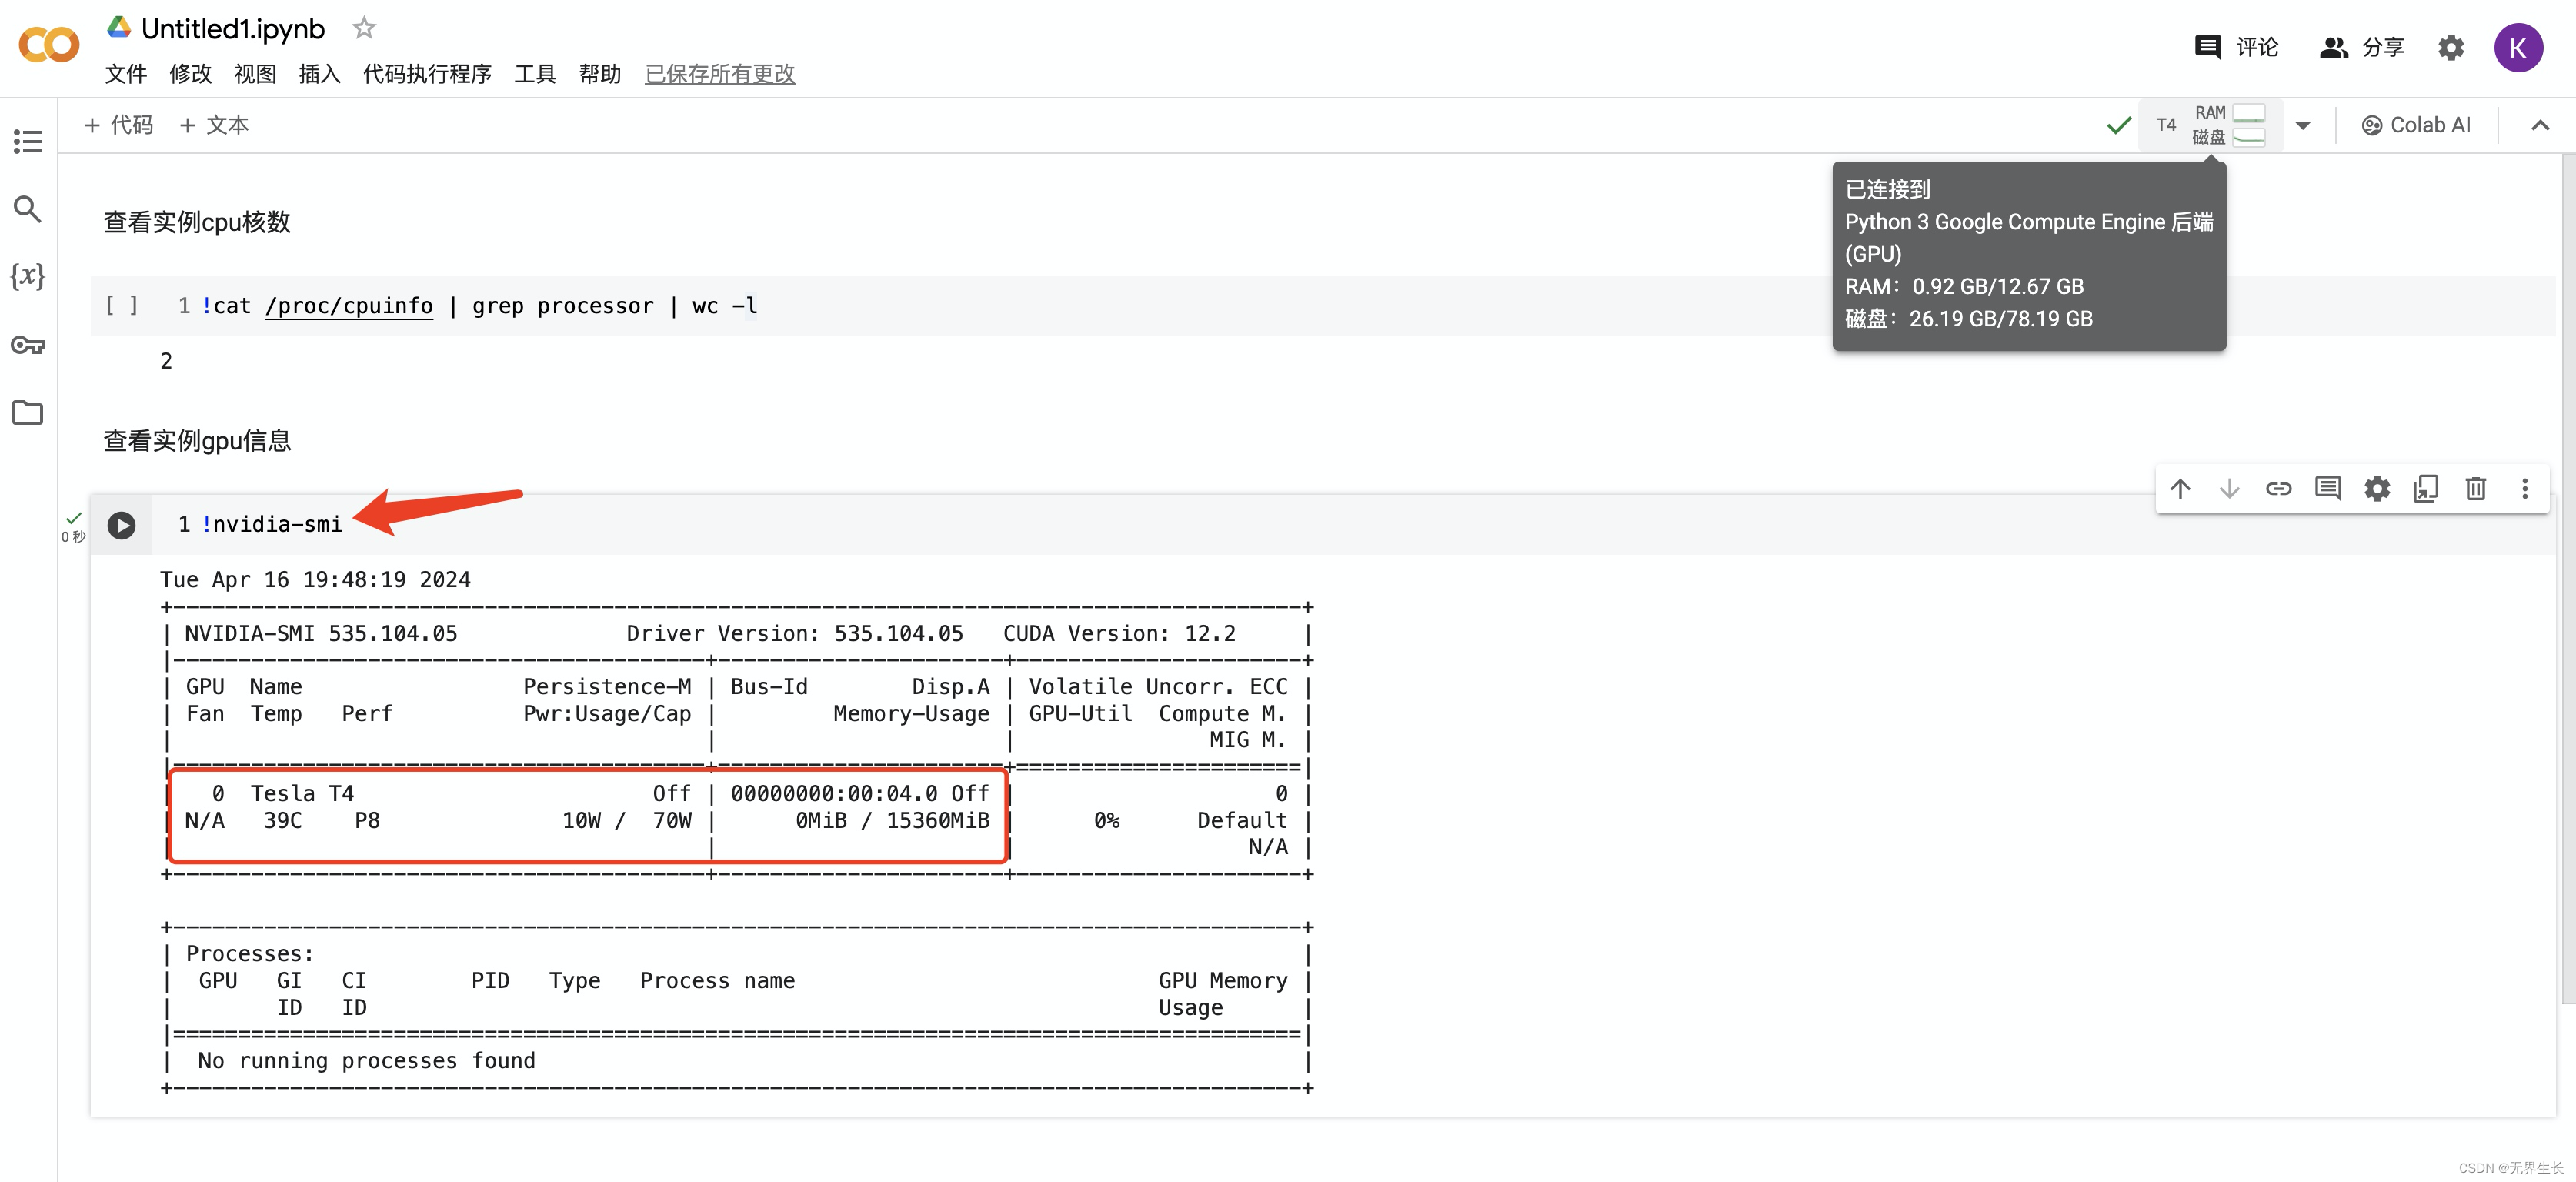Open the secrets key panel
Viewport: 2576px width, 1182px height.
point(27,345)
